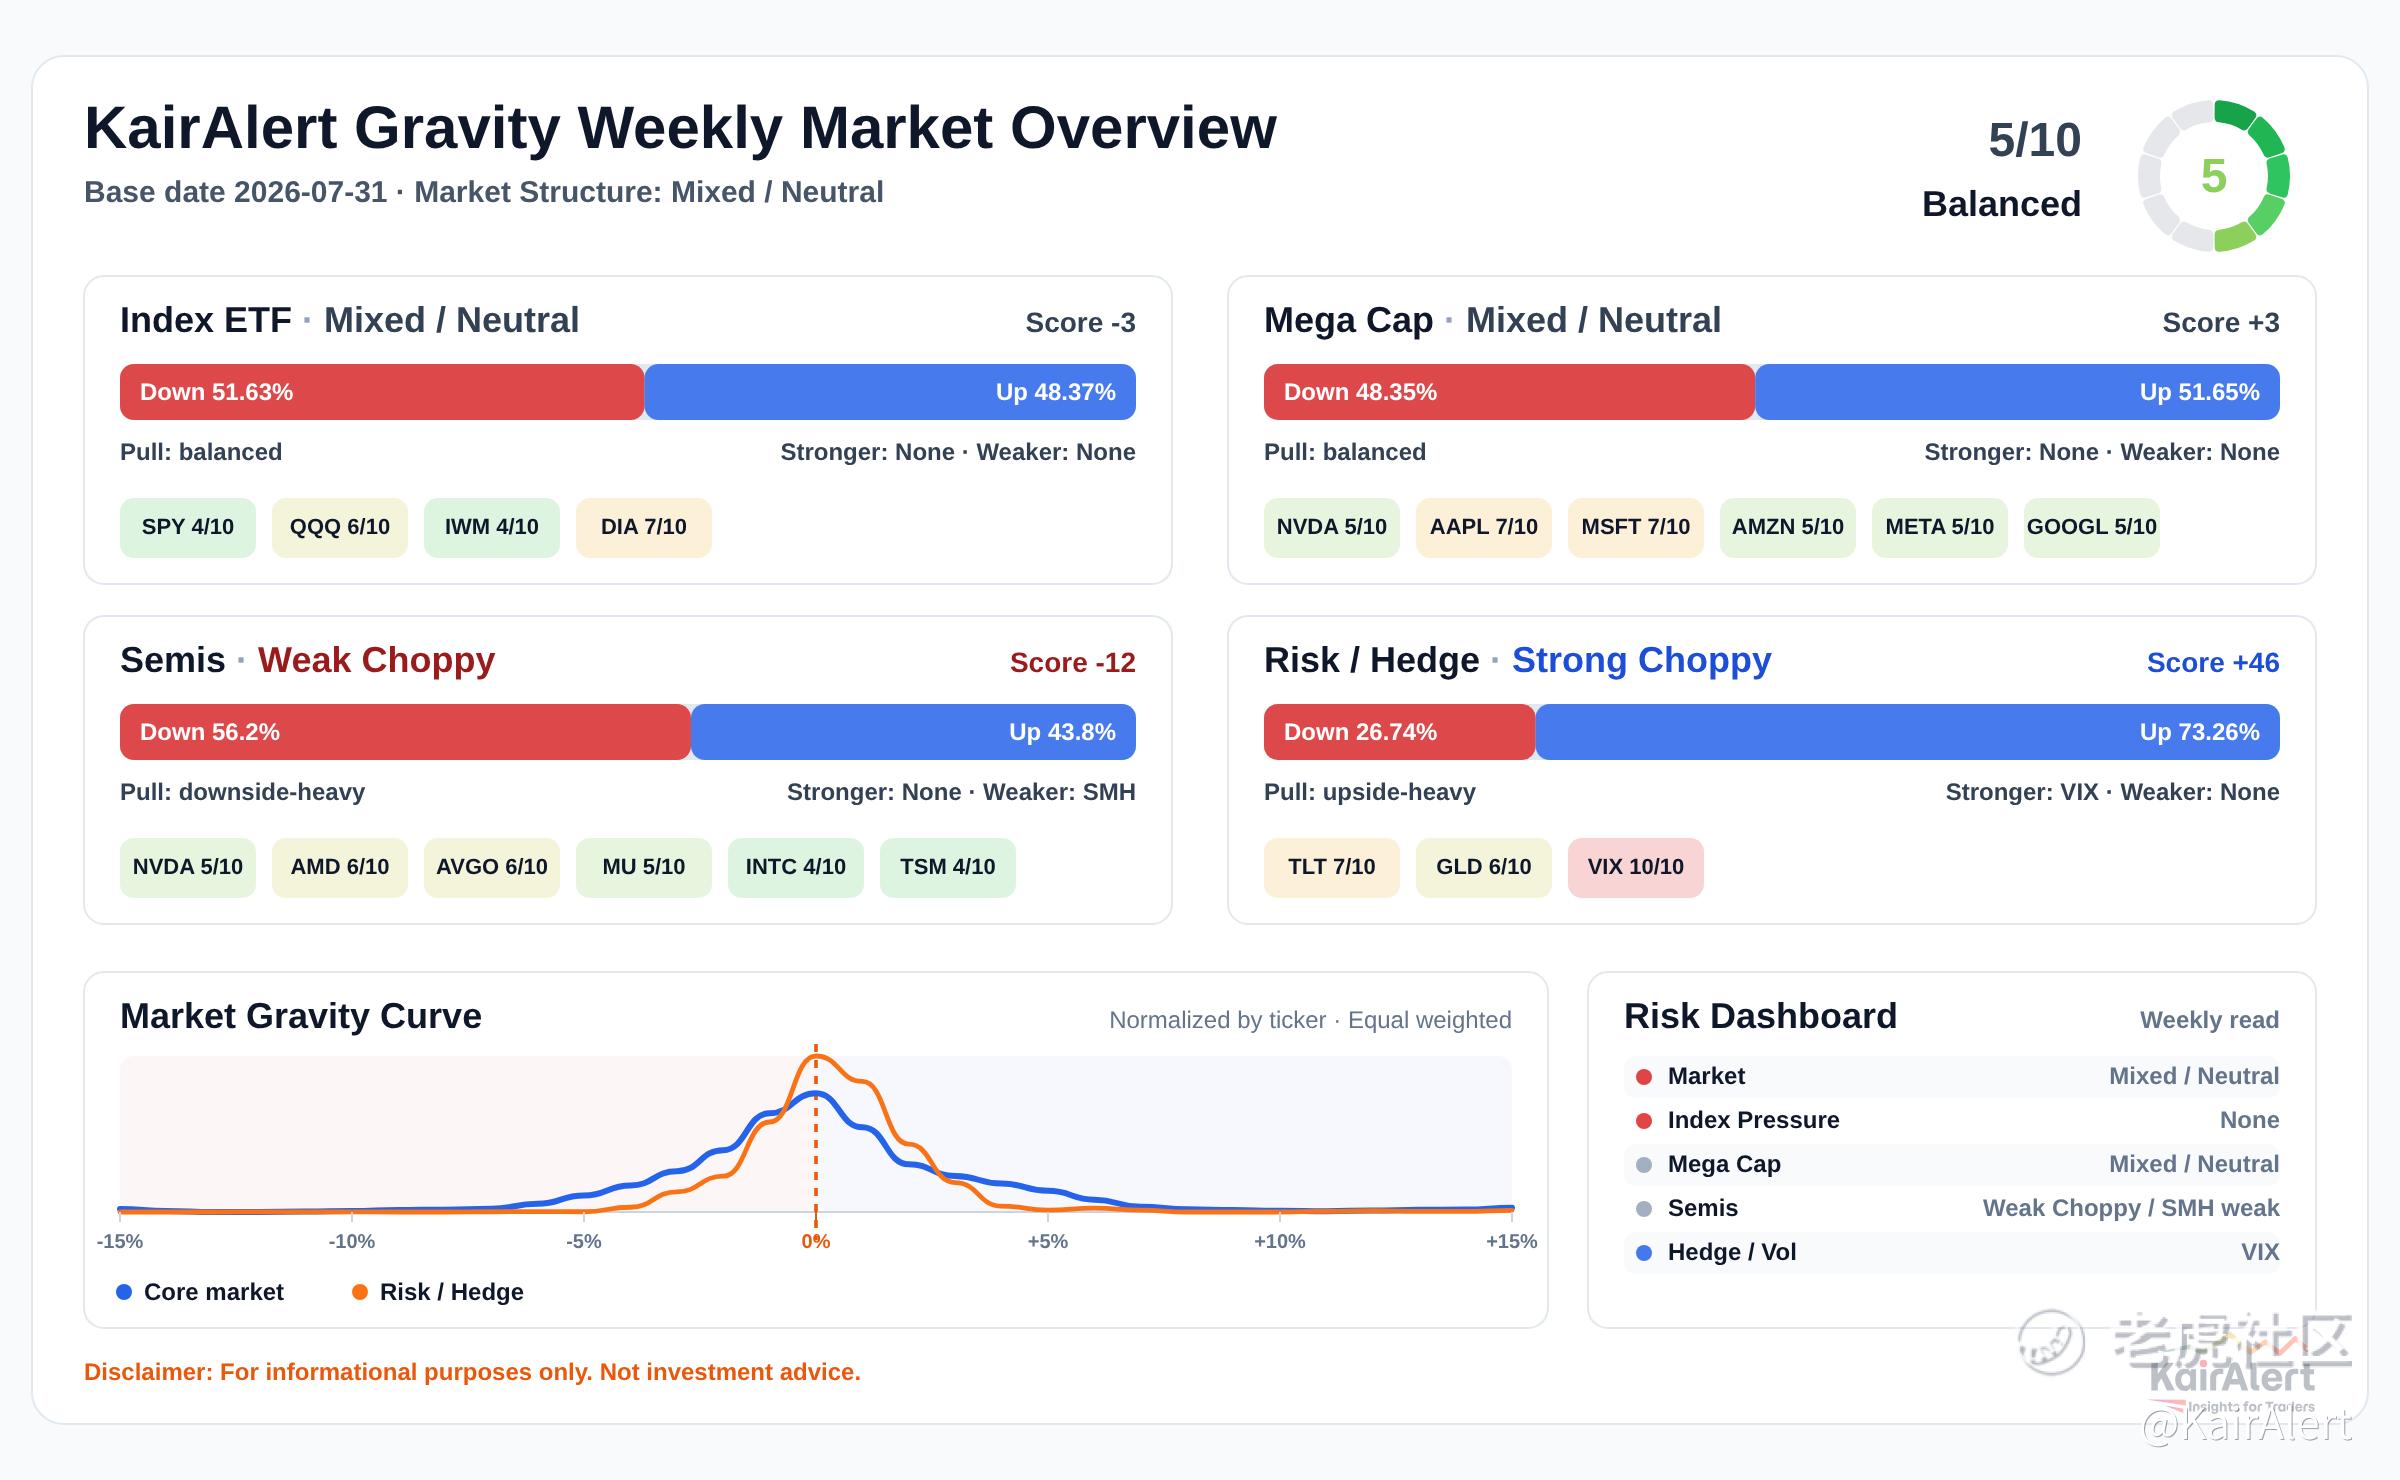Click the red dot beside Market
Image resolution: width=2400 pixels, height=1480 pixels.
tap(1643, 1077)
